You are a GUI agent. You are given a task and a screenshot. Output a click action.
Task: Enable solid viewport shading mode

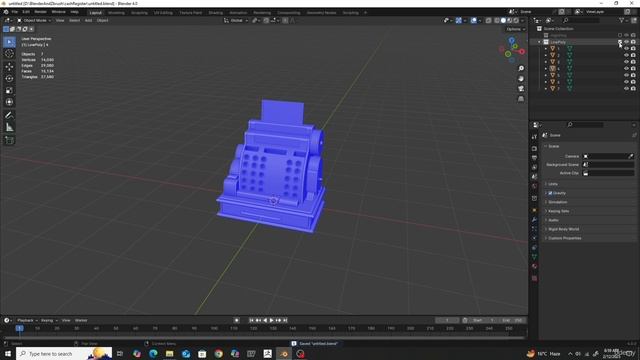(x=503, y=20)
